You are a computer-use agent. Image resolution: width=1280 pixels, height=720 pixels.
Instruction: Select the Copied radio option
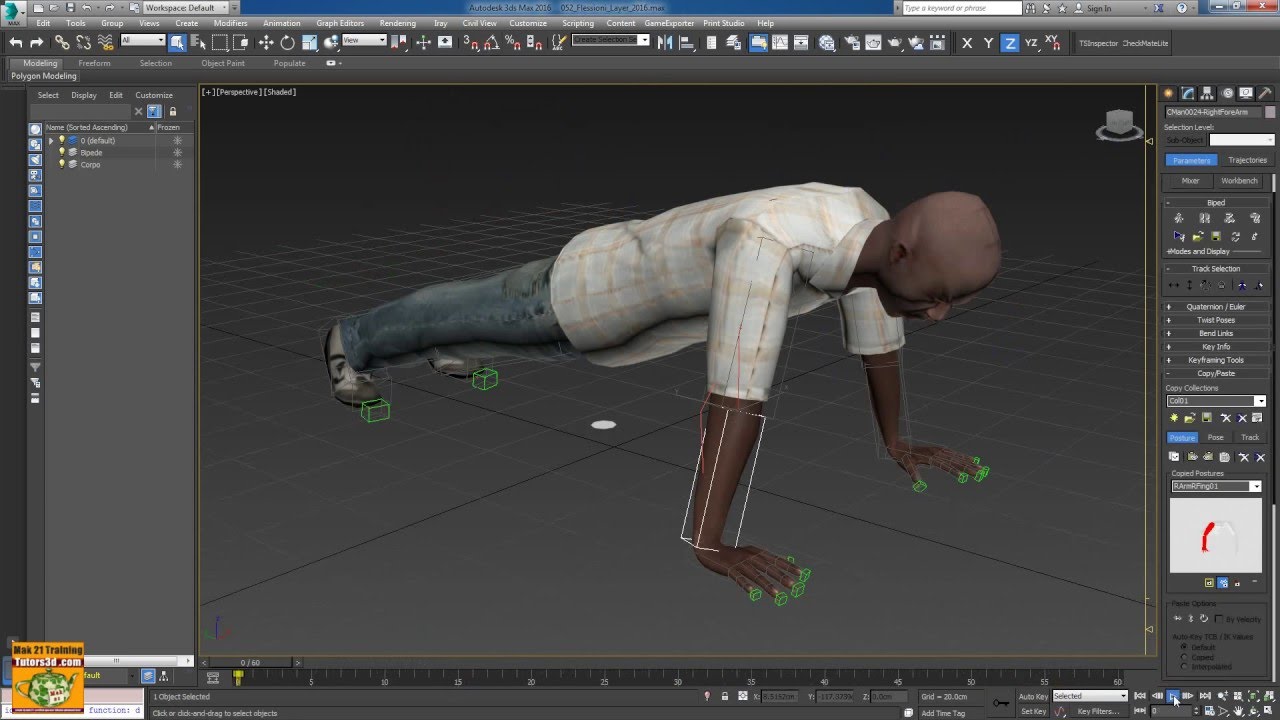(1185, 657)
